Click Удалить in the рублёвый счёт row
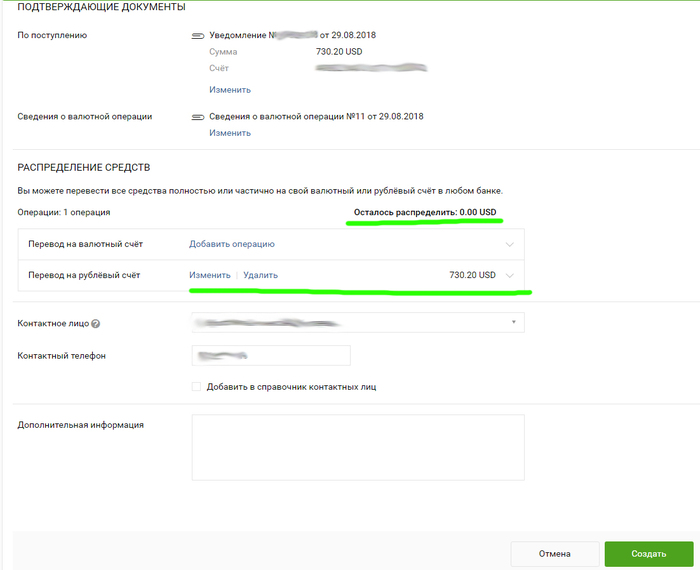The height and width of the screenshot is (570, 700). coord(260,275)
